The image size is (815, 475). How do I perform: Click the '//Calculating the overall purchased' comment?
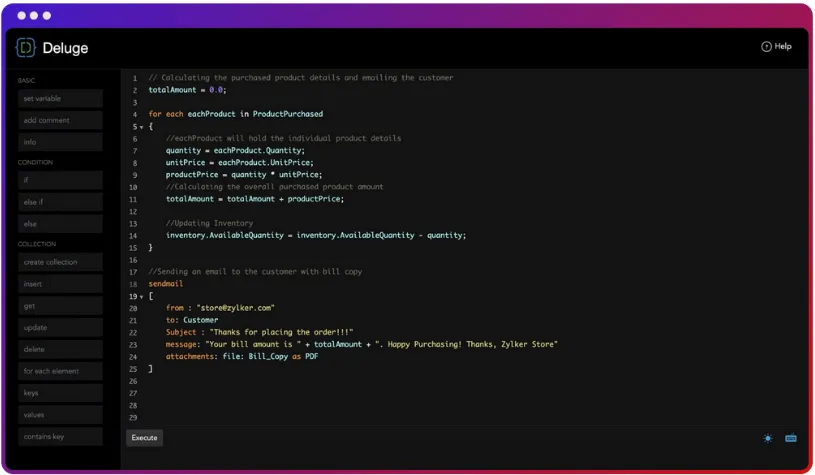coord(274,187)
